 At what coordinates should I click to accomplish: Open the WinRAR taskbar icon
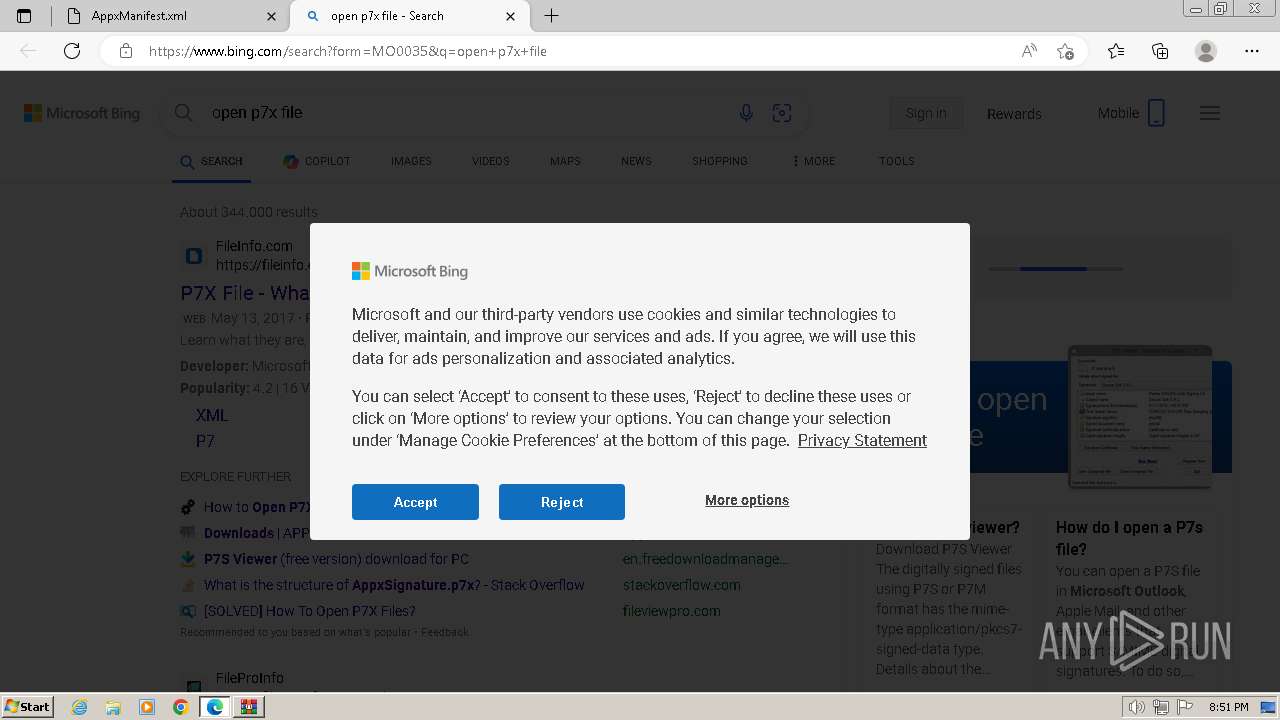point(248,707)
